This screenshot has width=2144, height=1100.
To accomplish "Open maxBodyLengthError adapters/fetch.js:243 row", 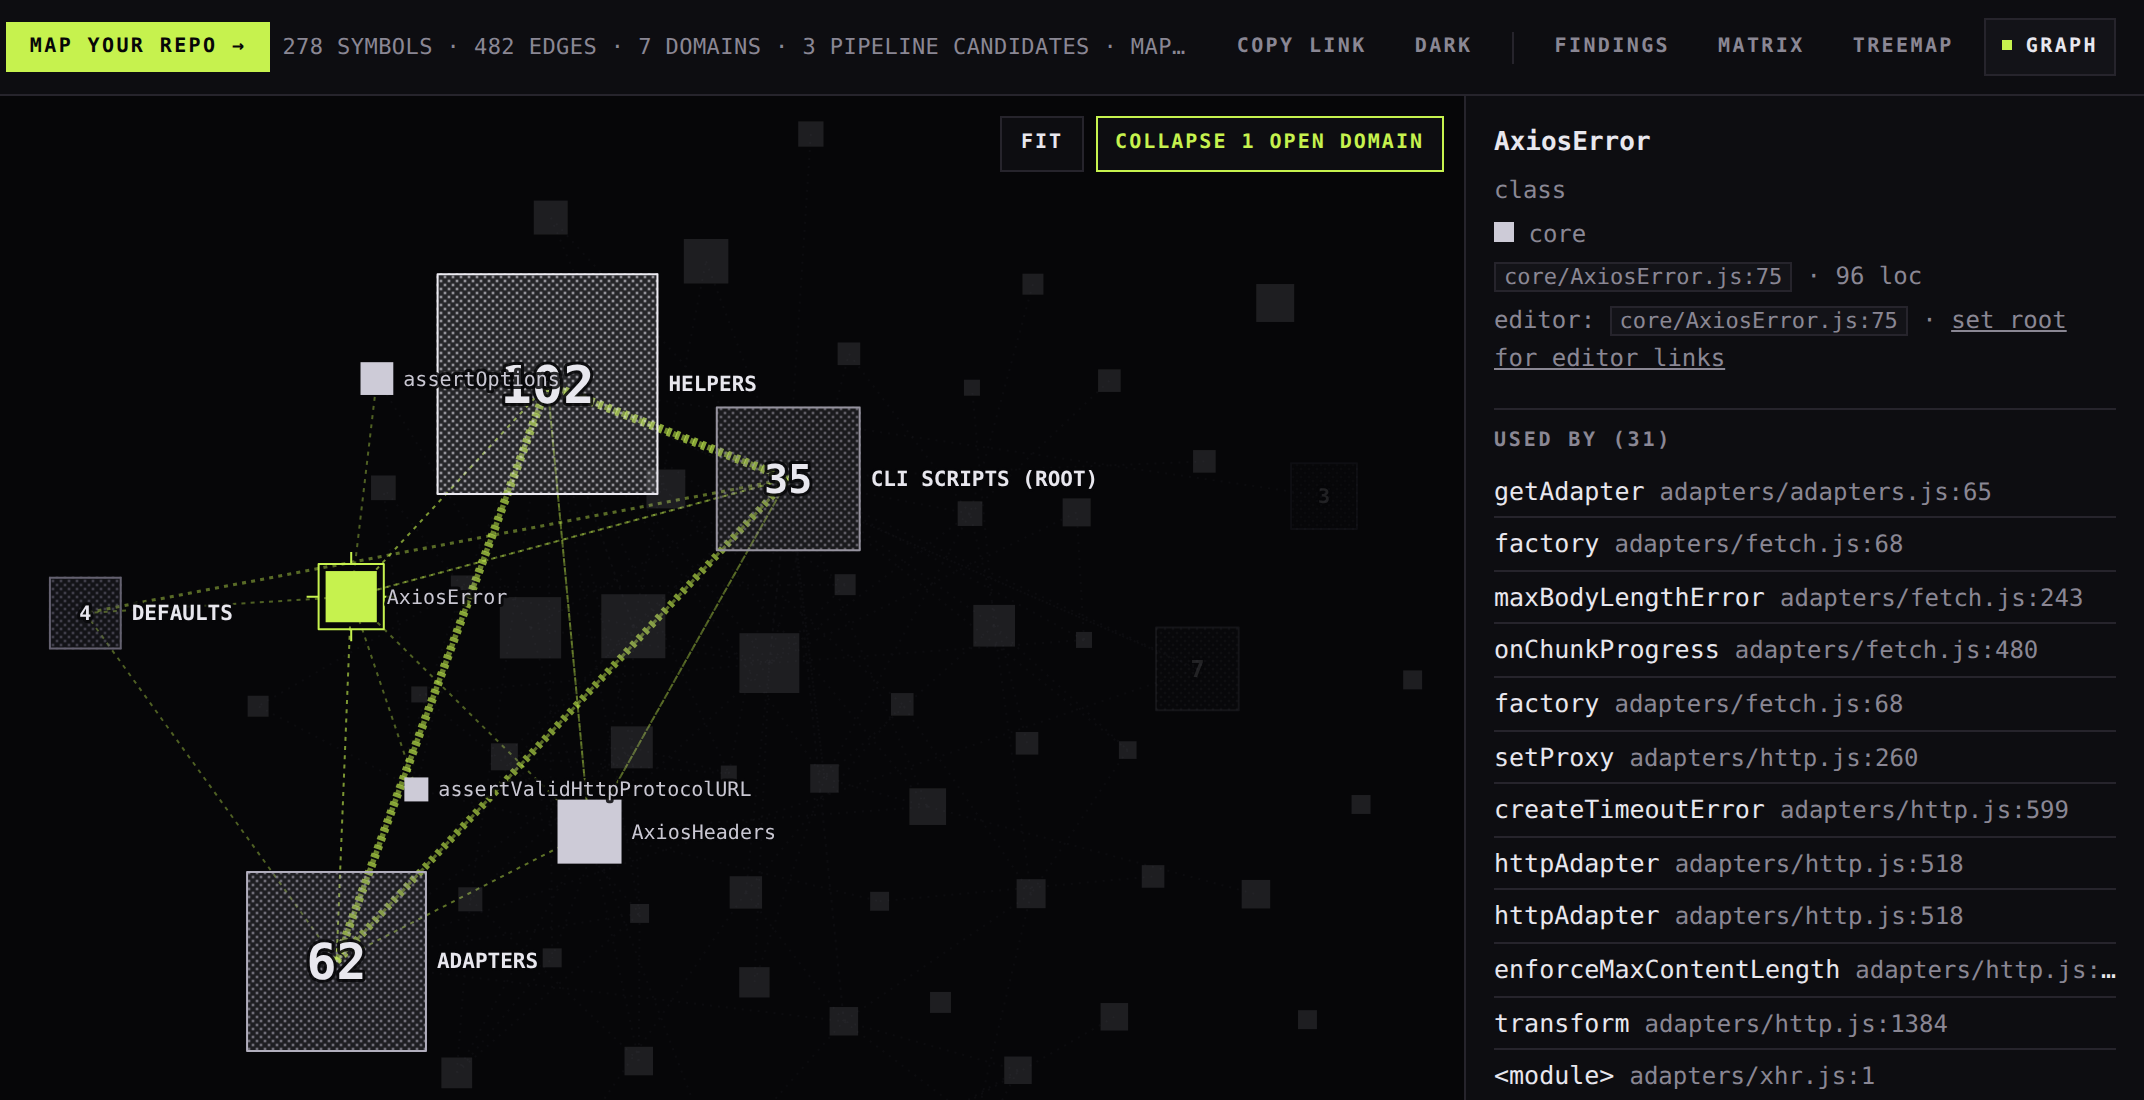I will [1804, 598].
